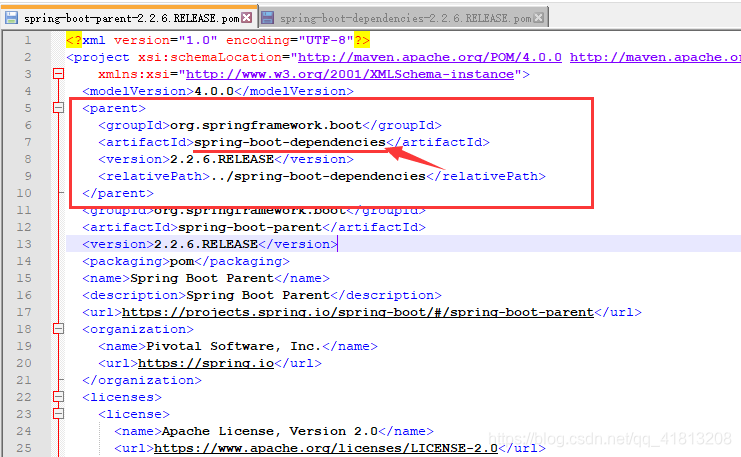Click 2.2.6.RELEASE in the parent version line
The height and width of the screenshot is (457, 741).
click(x=222, y=159)
